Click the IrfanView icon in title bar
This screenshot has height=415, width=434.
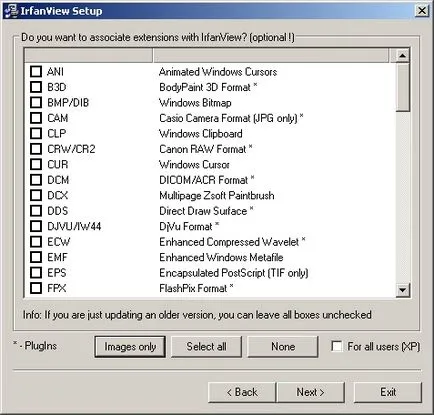(11, 11)
